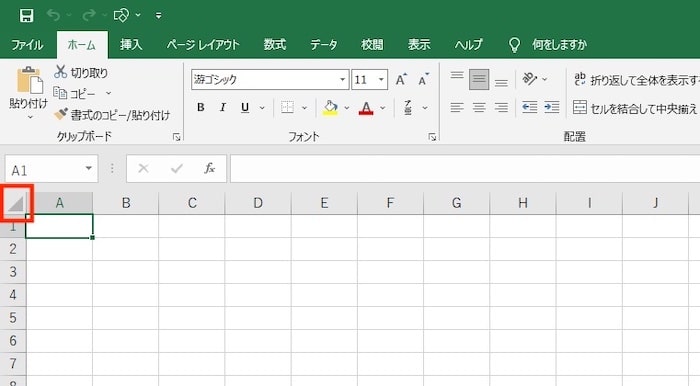Click 切り取り (Cut) button
The image size is (700, 386).
coord(81,72)
